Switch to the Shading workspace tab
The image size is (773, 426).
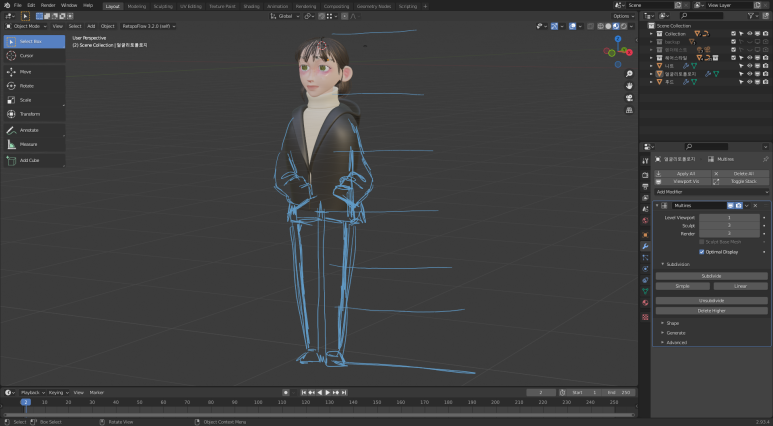pos(251,6)
